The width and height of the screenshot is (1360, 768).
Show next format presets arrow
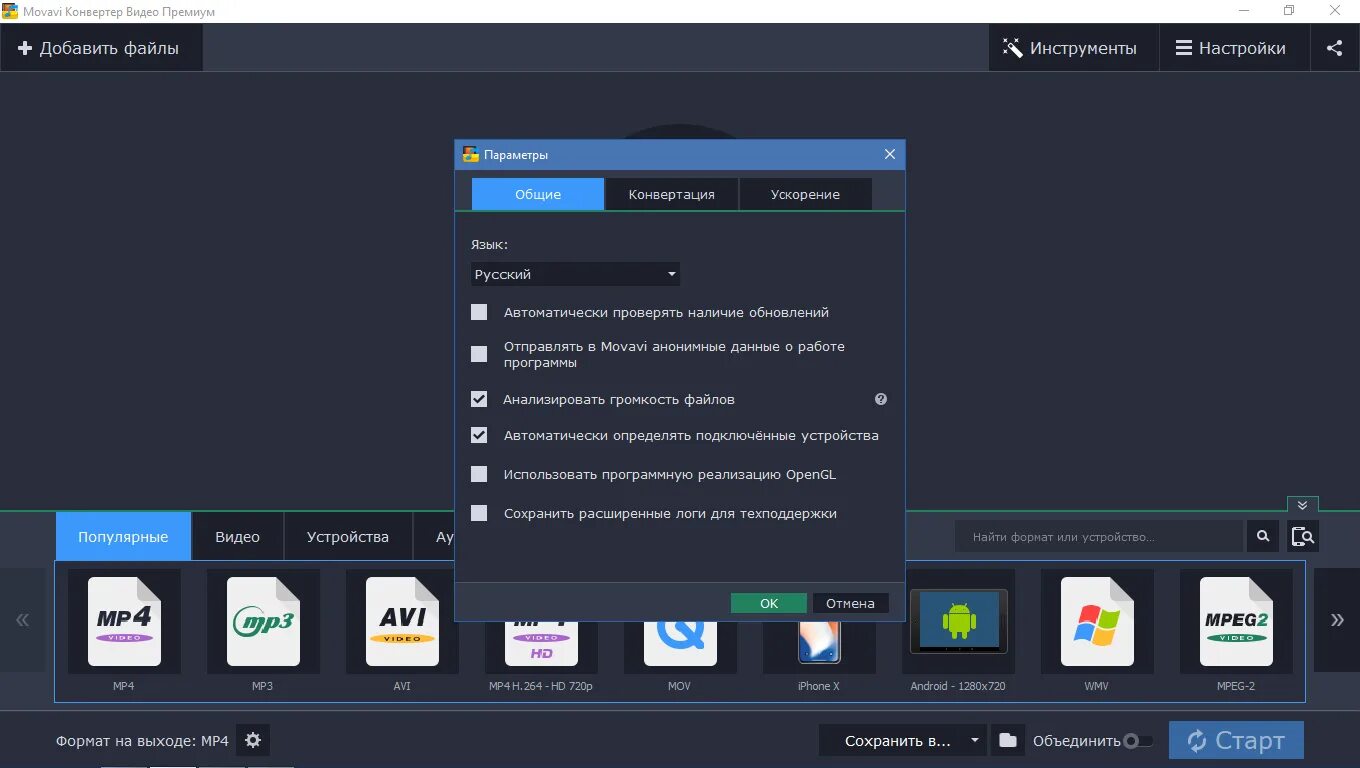1337,620
